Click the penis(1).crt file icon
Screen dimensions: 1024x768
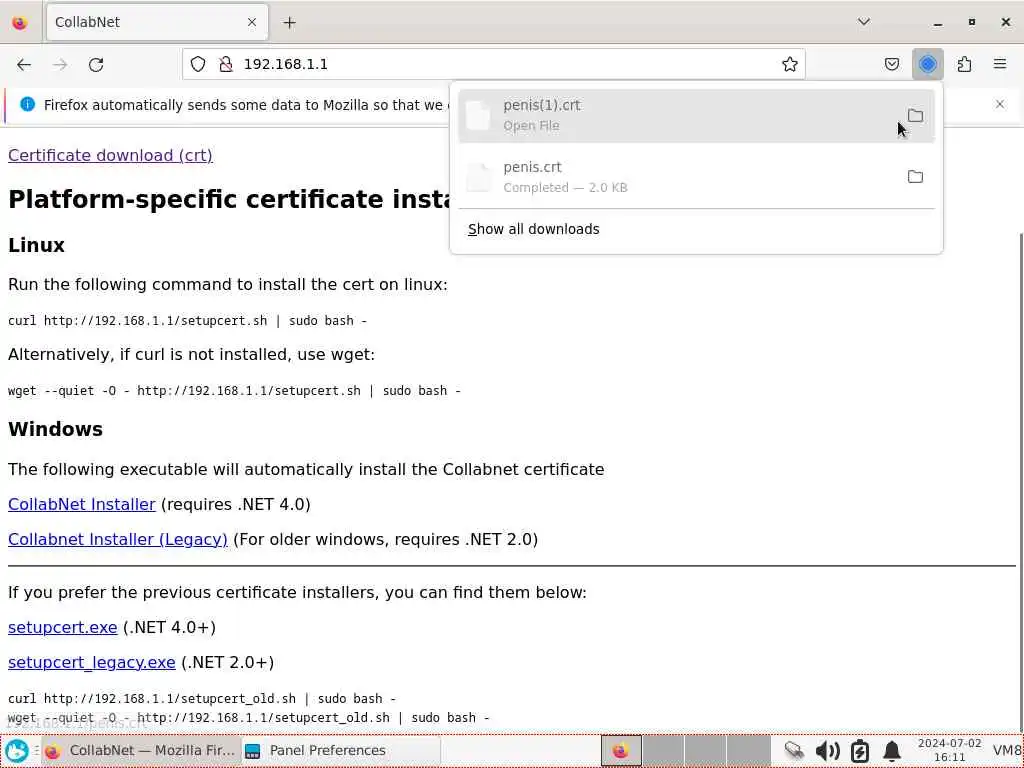tap(478, 115)
